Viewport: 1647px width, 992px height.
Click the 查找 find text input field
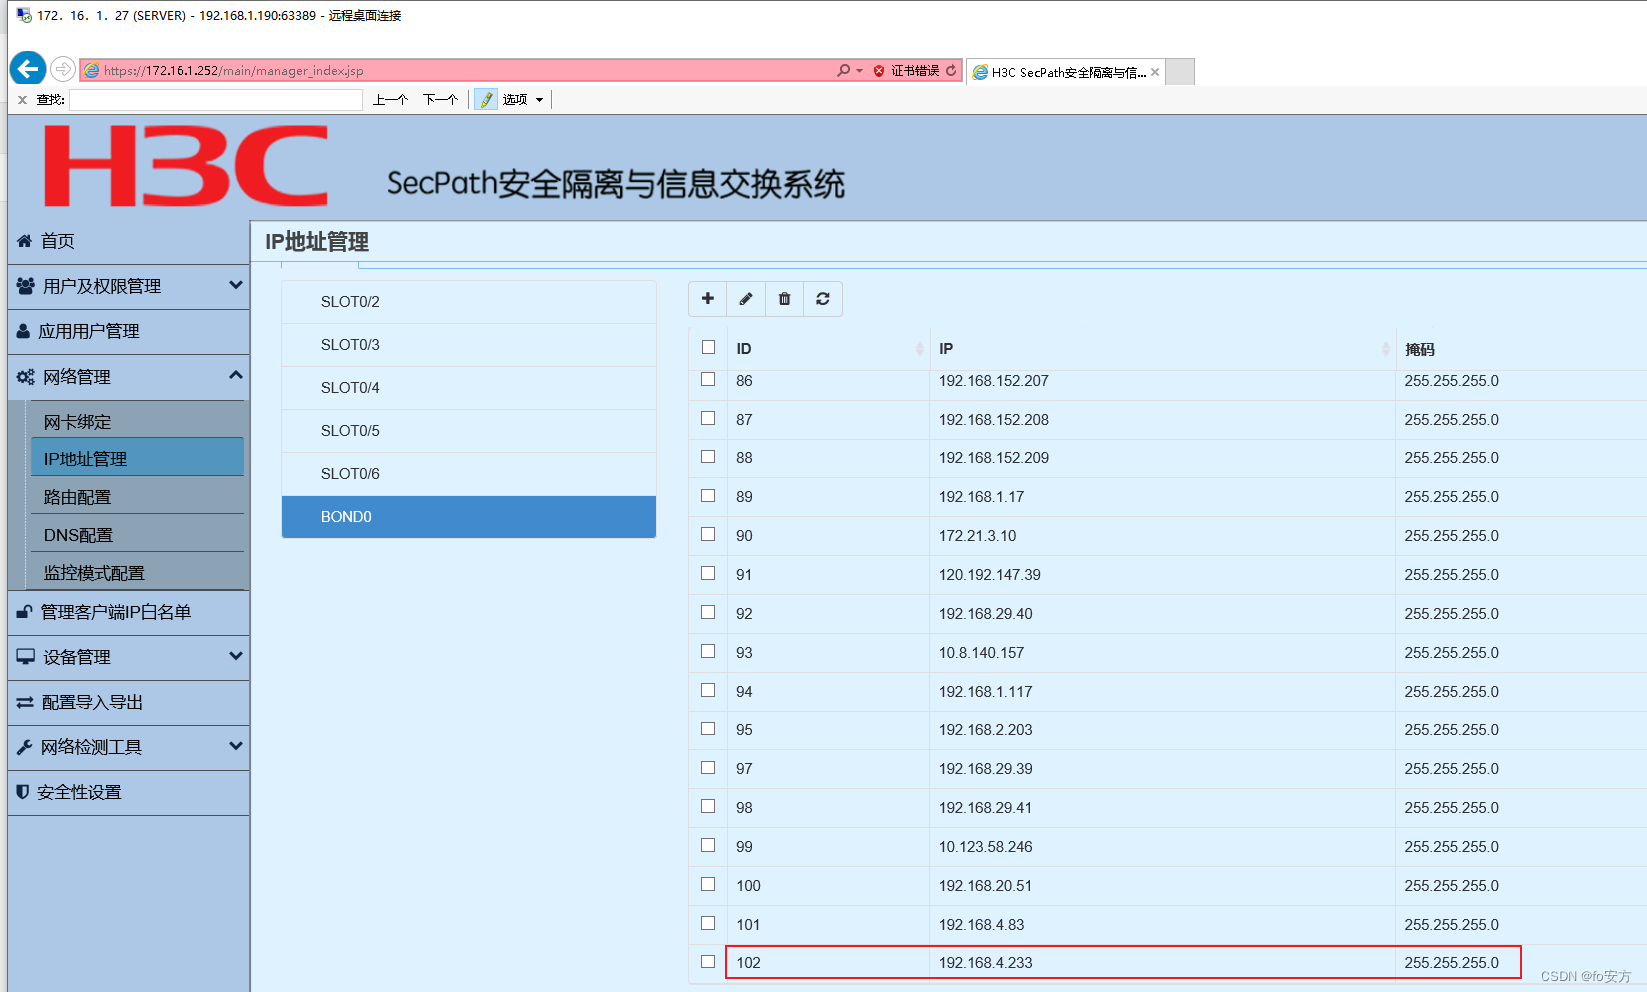coord(216,100)
